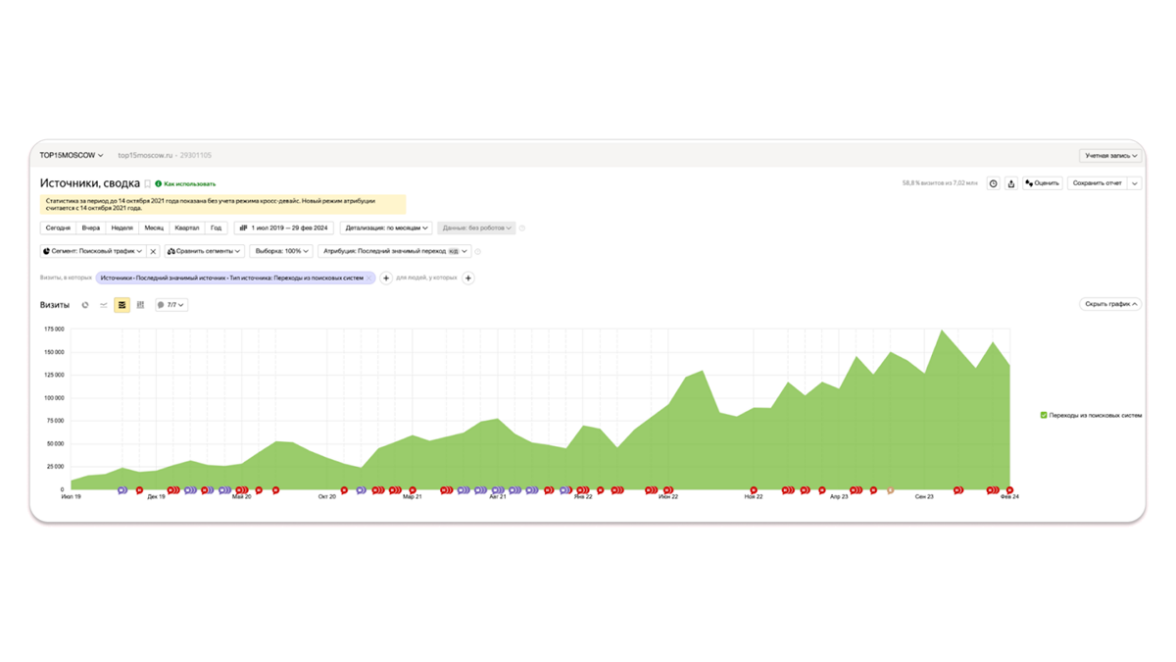
Task: Select the 'Неделя' period tab
Action: coord(122,228)
